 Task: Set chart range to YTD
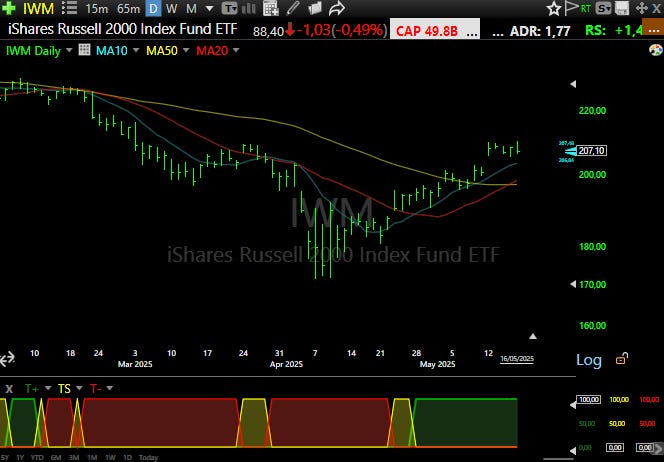click(x=37, y=457)
